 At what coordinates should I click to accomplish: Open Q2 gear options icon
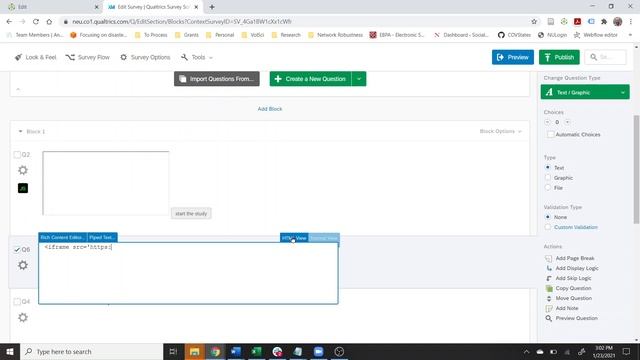coord(23,170)
